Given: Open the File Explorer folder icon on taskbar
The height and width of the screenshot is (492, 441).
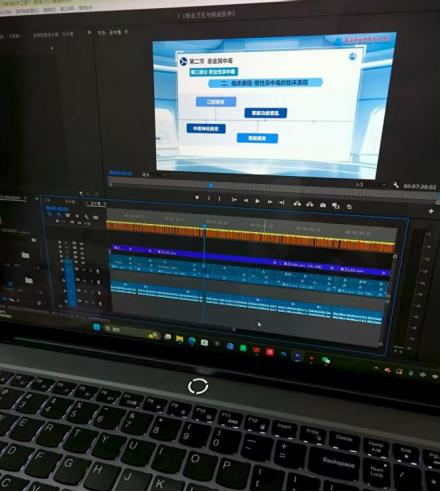Looking at the screenshot, I should point(180,339).
